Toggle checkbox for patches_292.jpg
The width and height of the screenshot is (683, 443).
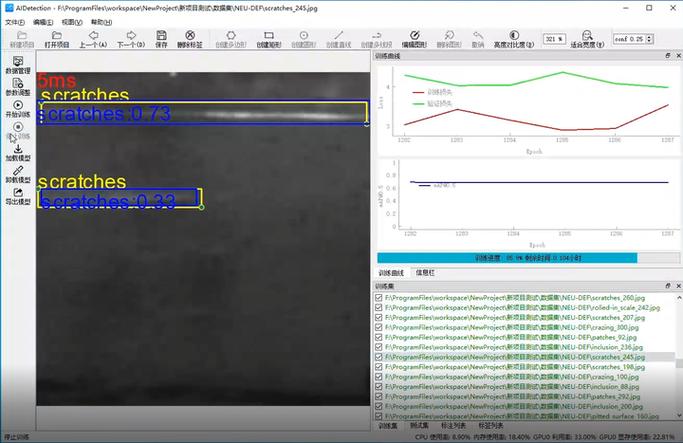[x=379, y=396]
